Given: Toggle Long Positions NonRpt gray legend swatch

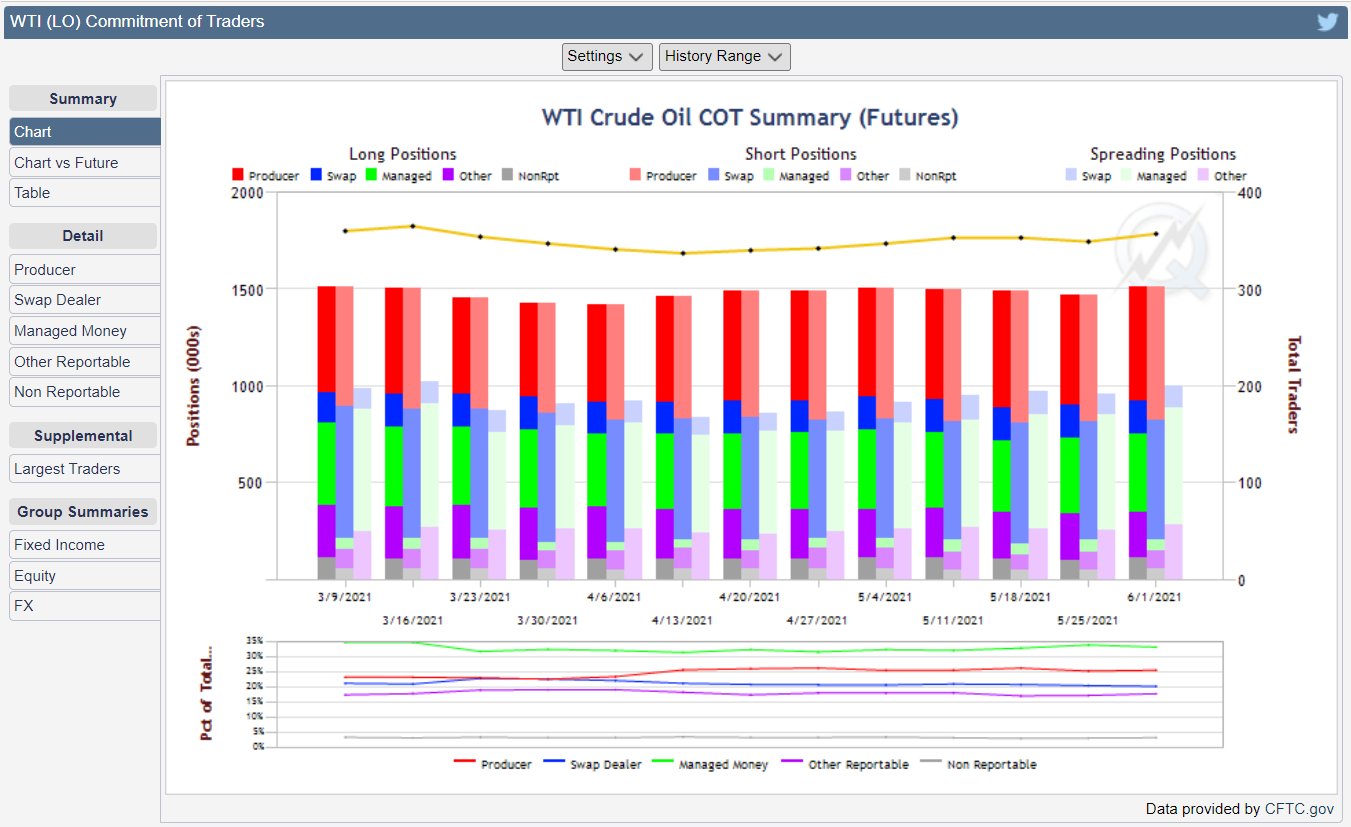Looking at the screenshot, I should pyautogui.click(x=507, y=176).
